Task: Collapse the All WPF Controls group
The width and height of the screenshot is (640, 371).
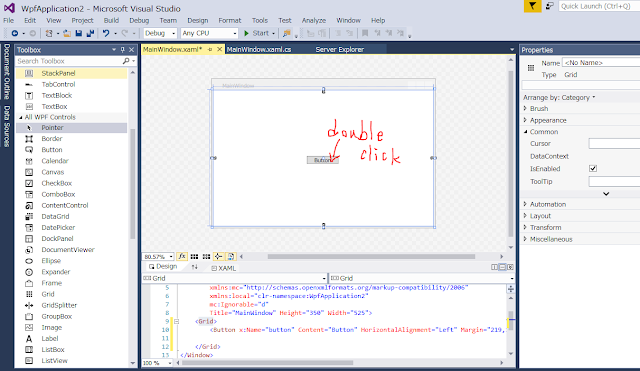Action: (21, 117)
